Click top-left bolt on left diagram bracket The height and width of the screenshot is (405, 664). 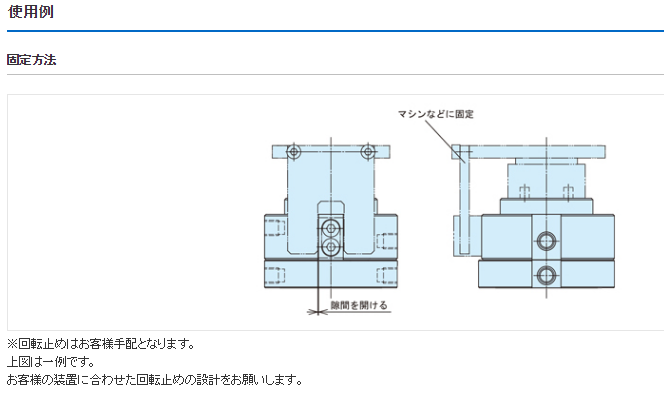coord(292,152)
